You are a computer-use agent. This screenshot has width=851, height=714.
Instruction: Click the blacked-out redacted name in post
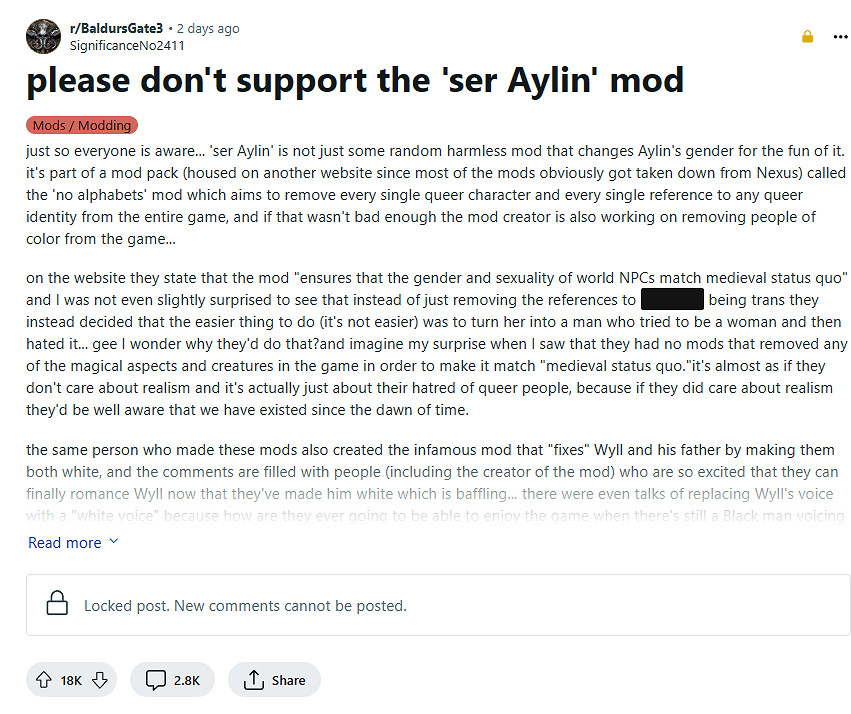pos(672,300)
